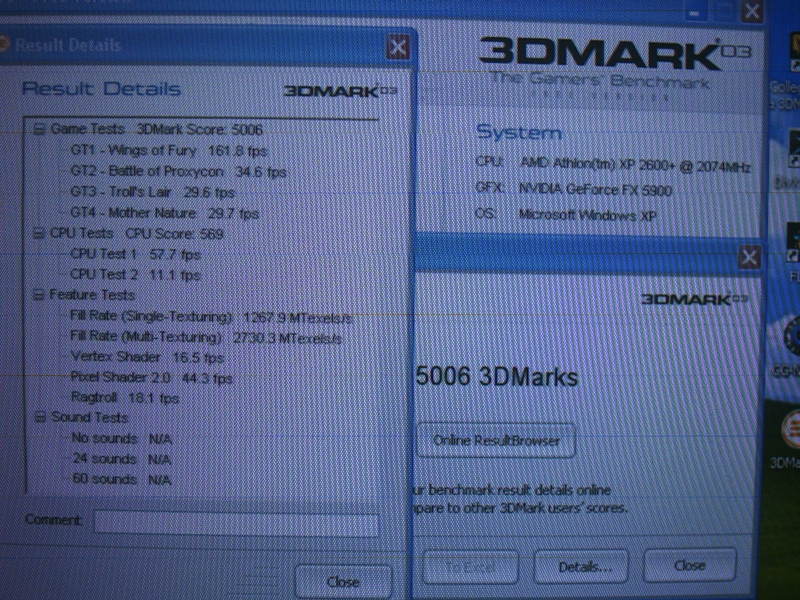Click the To Excel button

[x=470, y=567]
